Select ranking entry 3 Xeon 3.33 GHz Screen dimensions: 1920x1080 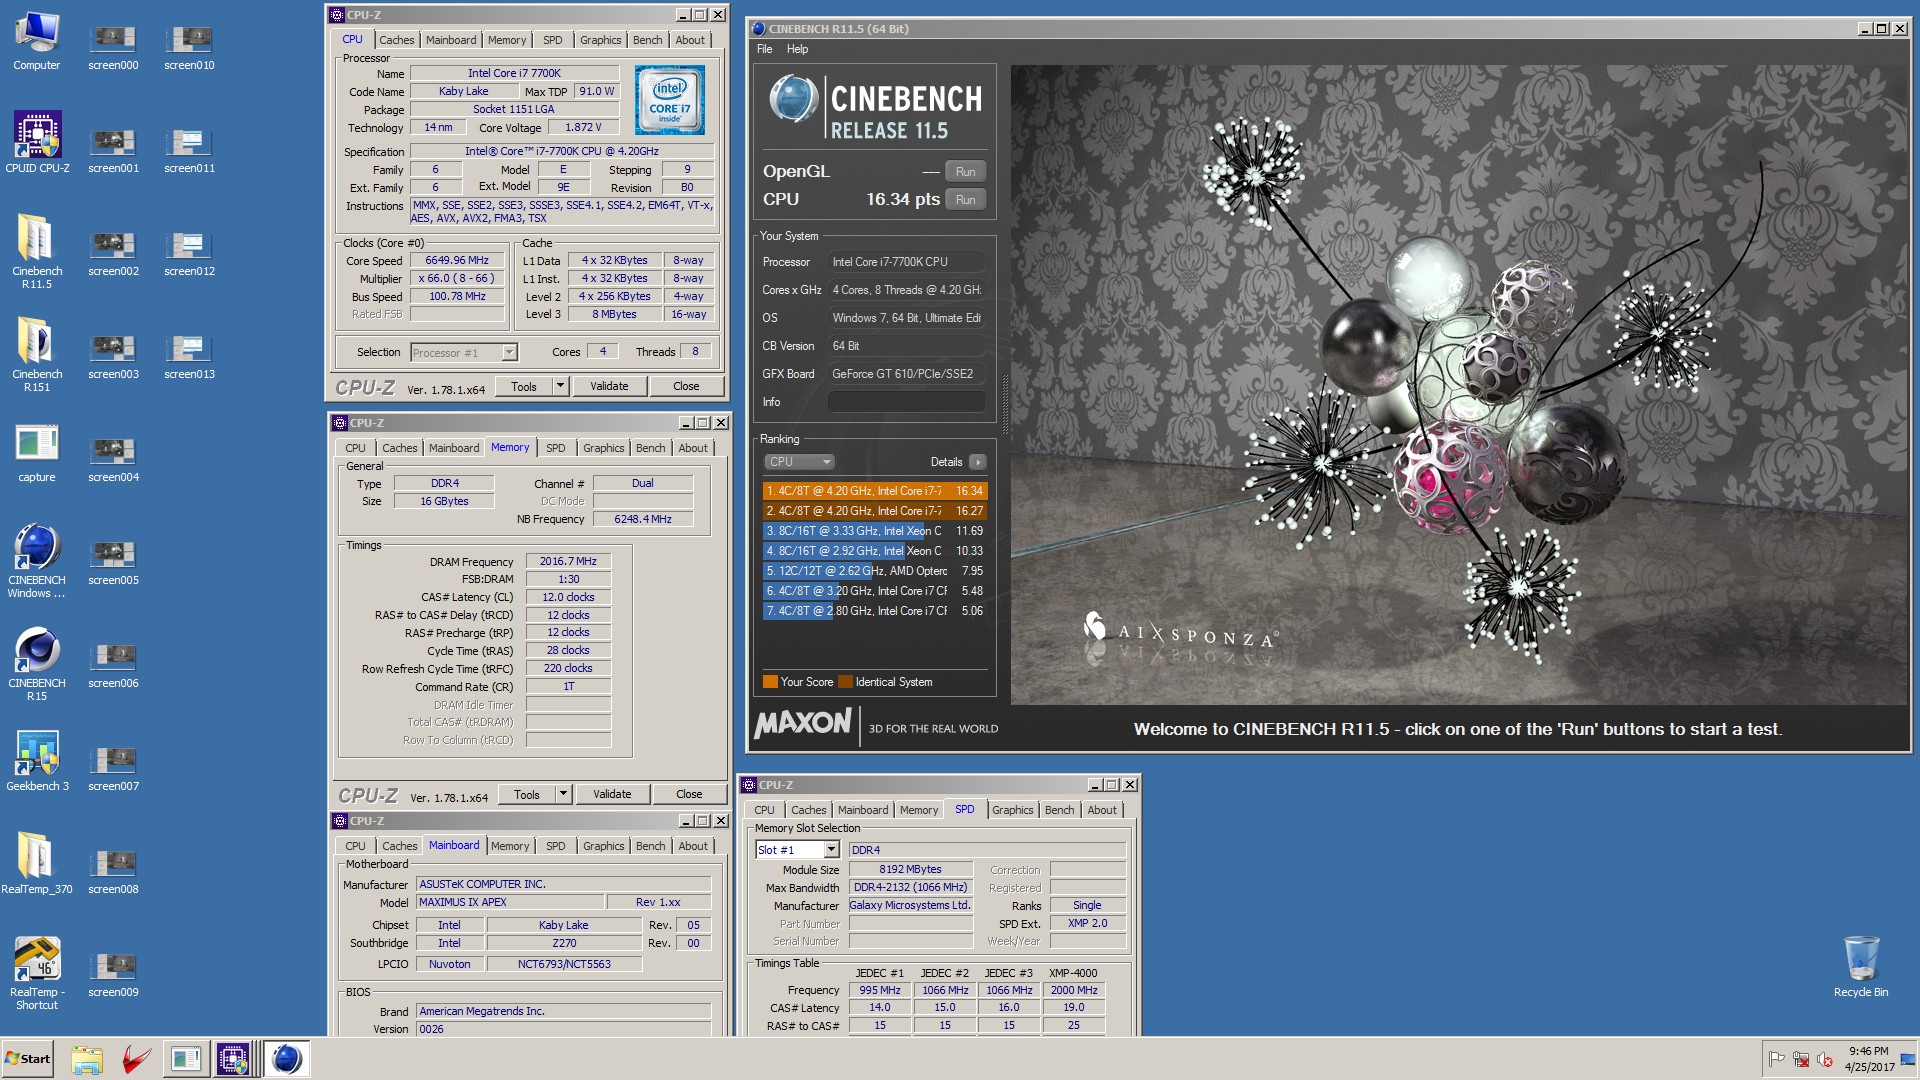coord(875,531)
